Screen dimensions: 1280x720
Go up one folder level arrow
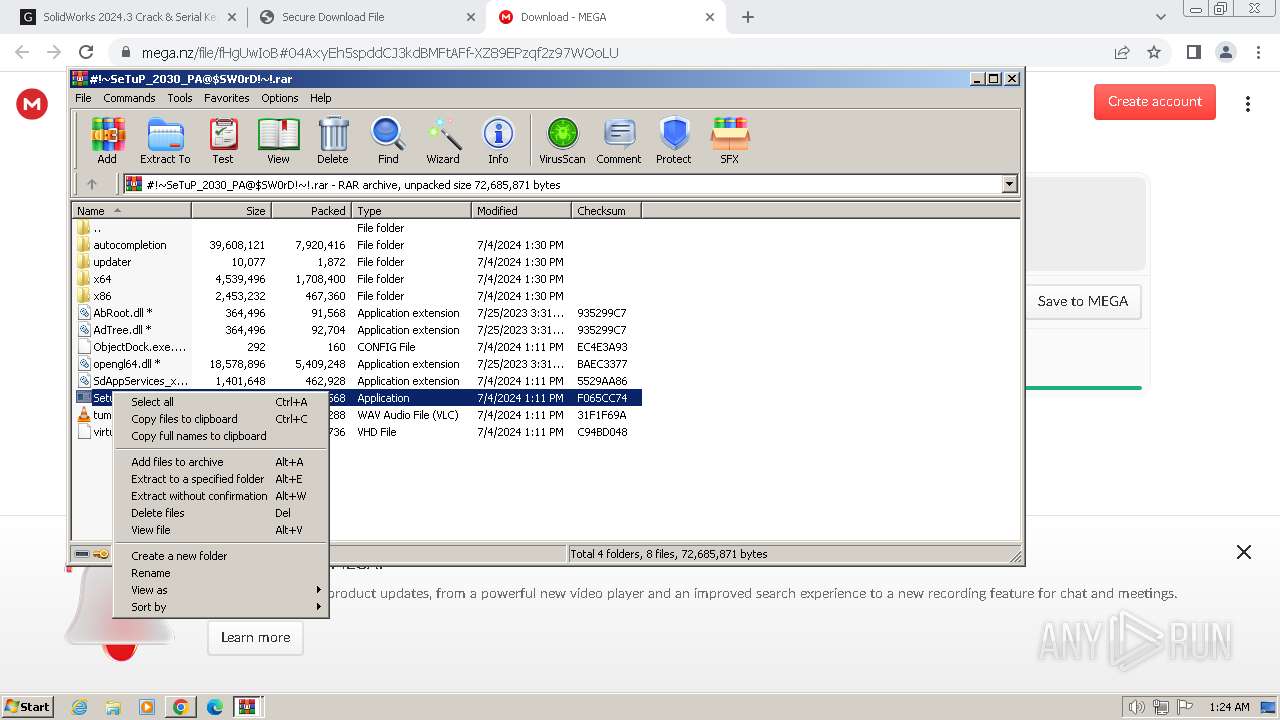[92, 184]
